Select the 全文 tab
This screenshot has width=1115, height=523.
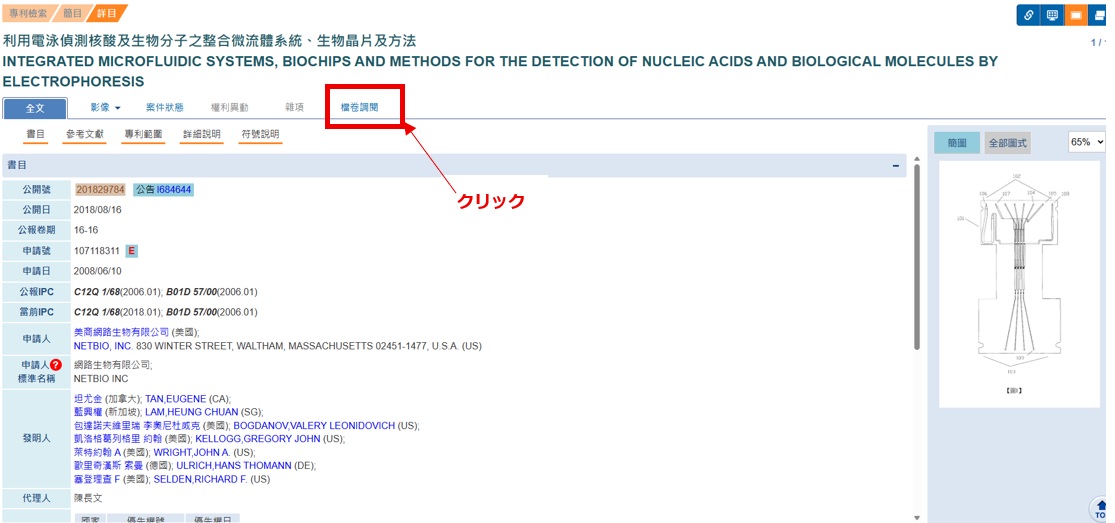pos(35,108)
